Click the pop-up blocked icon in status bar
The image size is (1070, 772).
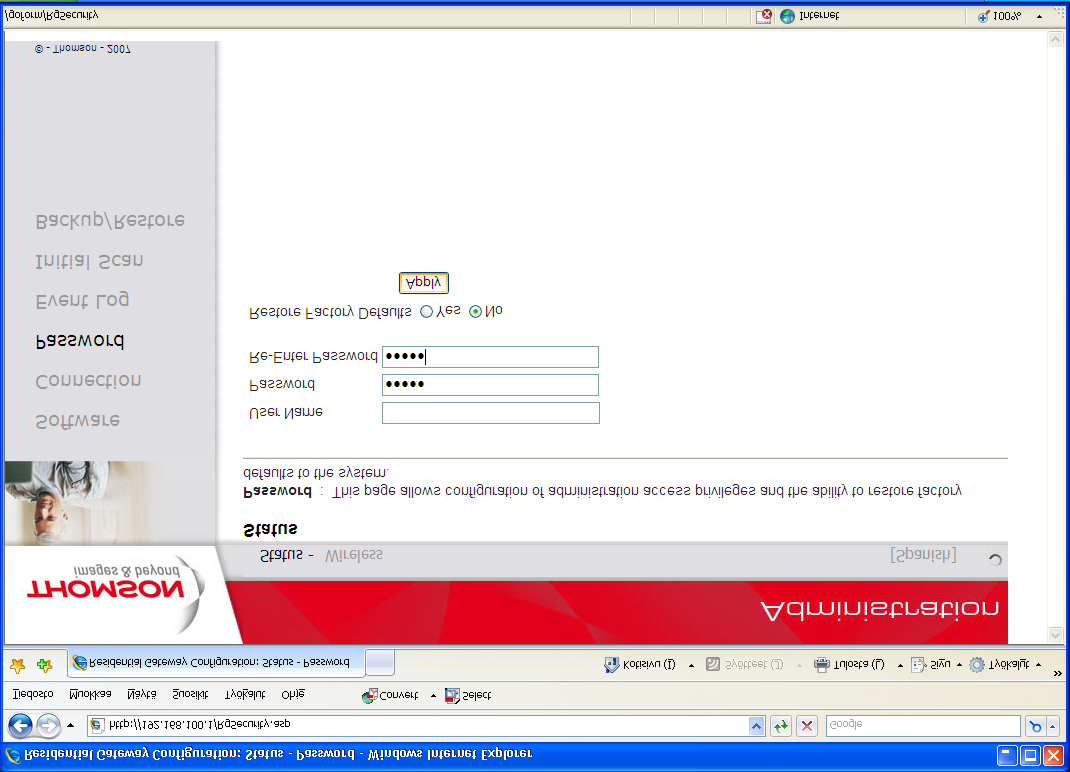click(x=764, y=16)
